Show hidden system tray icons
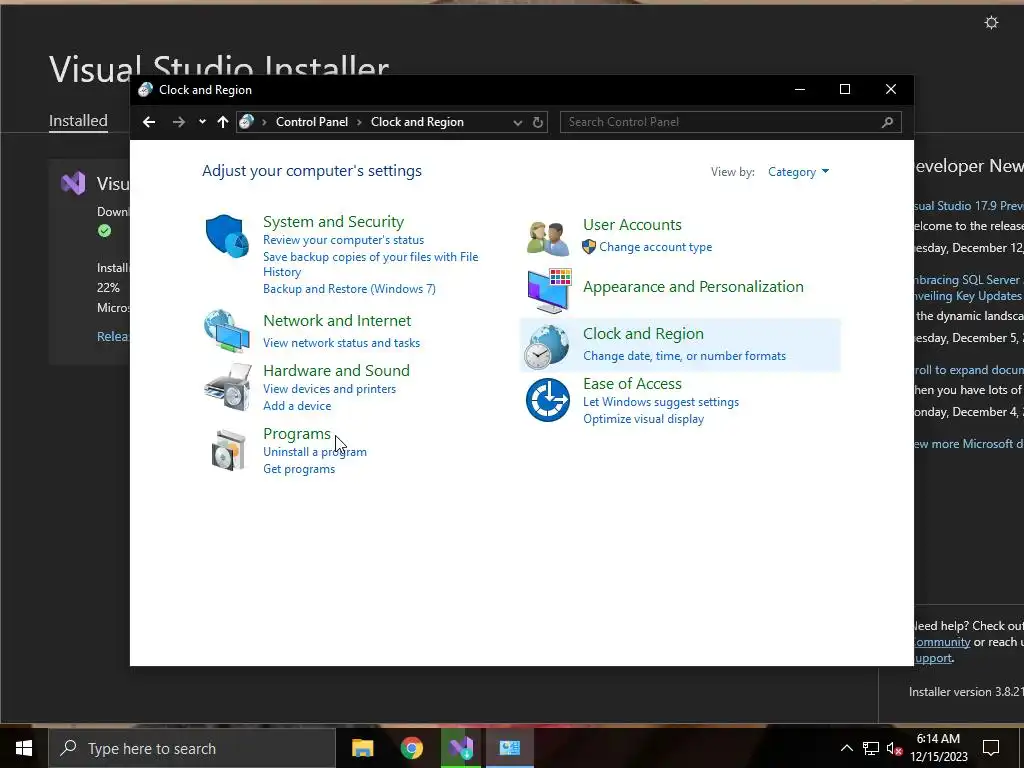This screenshot has width=1024, height=768. pyautogui.click(x=846, y=748)
